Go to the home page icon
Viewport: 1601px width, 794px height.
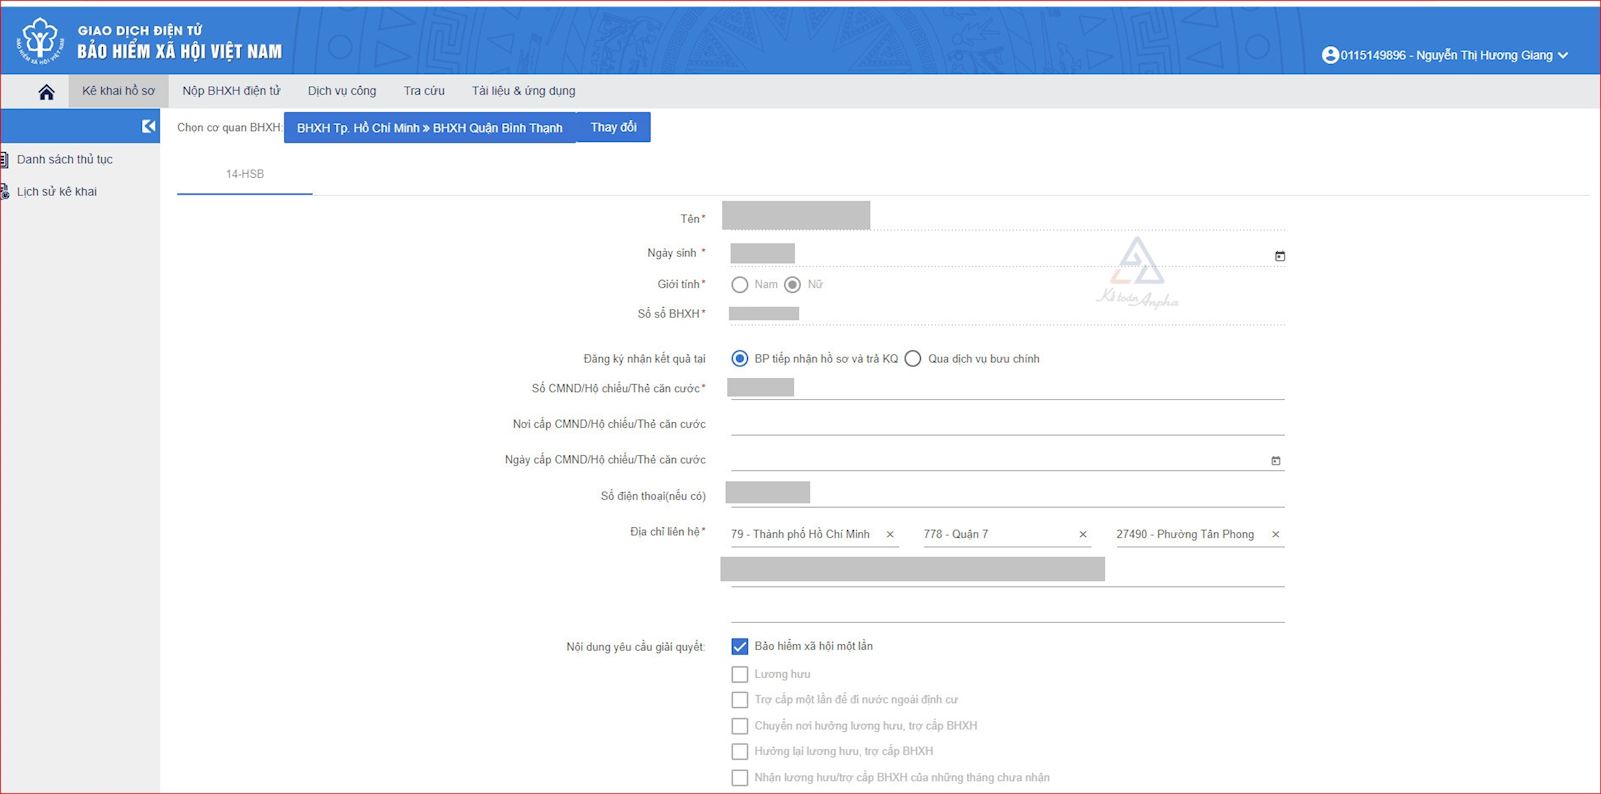pyautogui.click(x=46, y=92)
